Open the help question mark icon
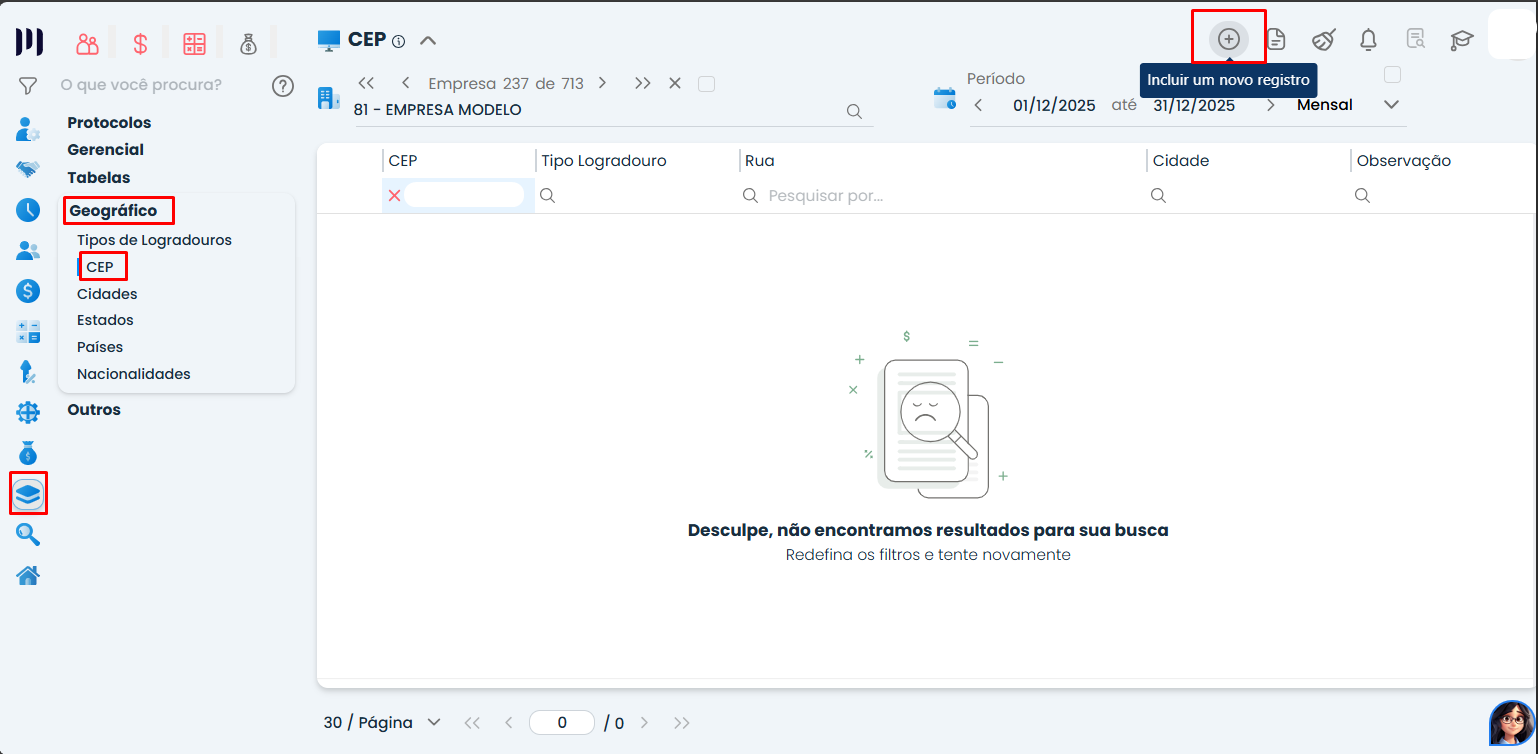 (283, 86)
